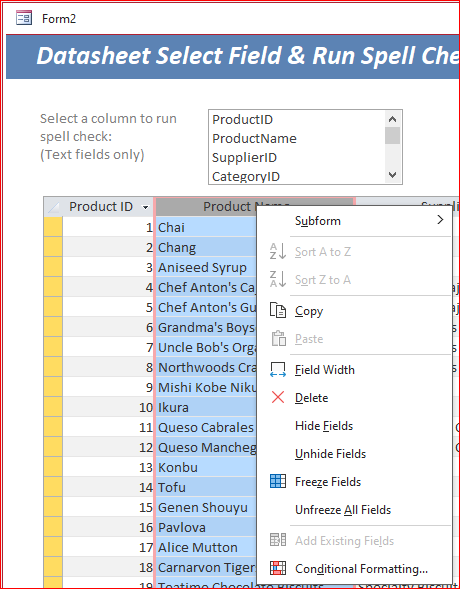Click the Copy icon in context menu
This screenshot has height=589, width=460.
click(x=278, y=311)
